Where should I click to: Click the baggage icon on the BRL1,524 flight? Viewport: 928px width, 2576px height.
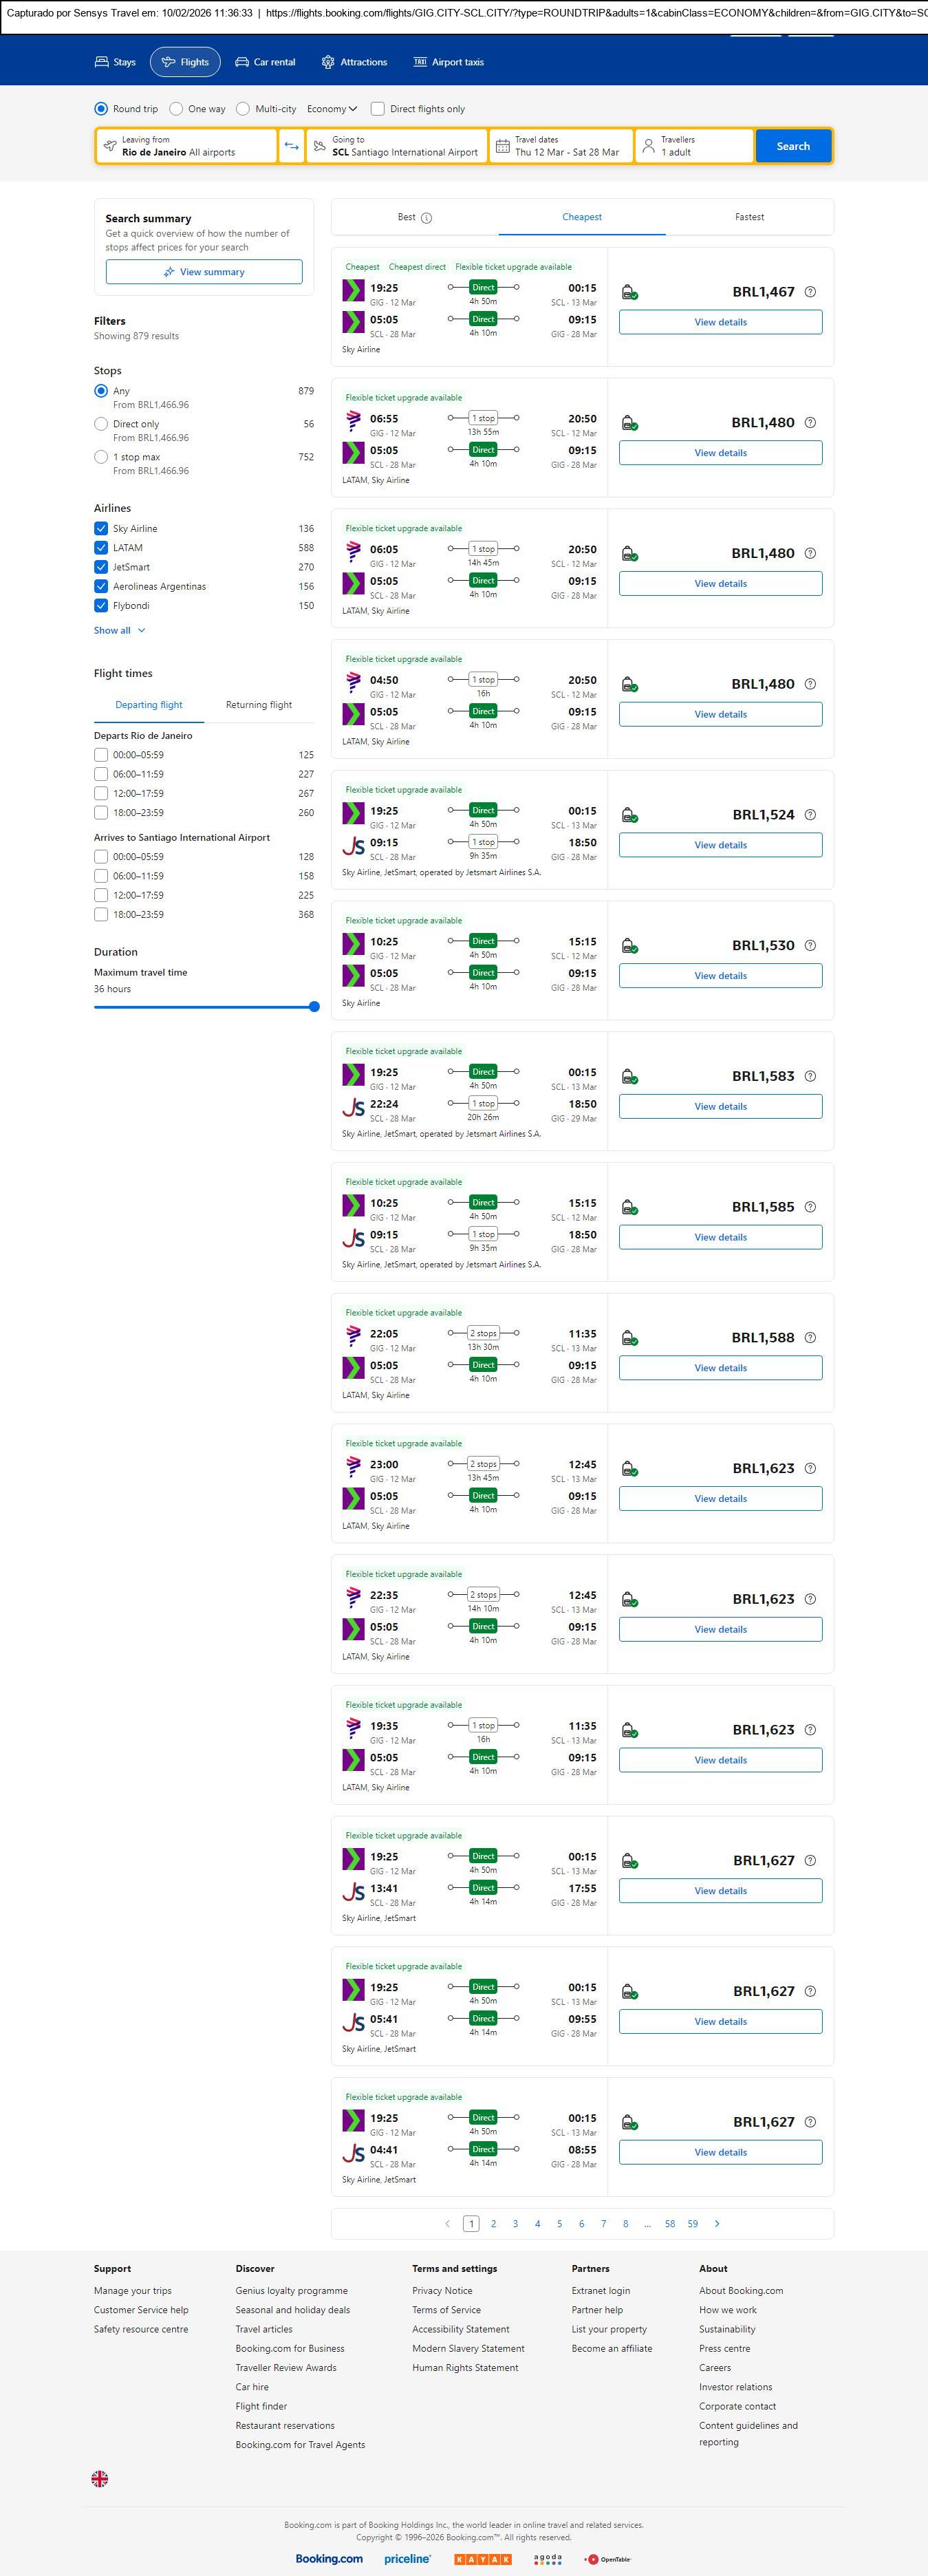630,815
